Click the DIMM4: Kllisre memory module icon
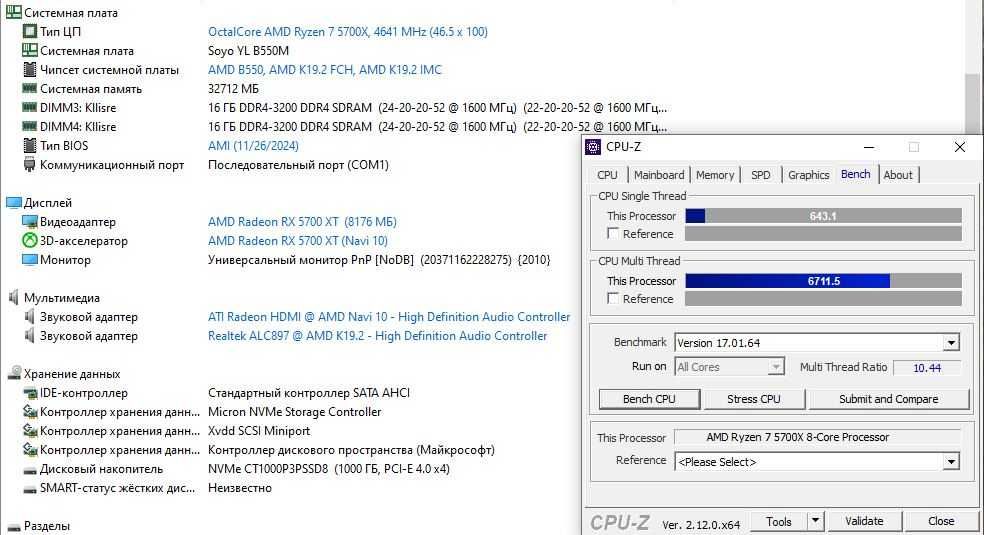 [x=29, y=126]
